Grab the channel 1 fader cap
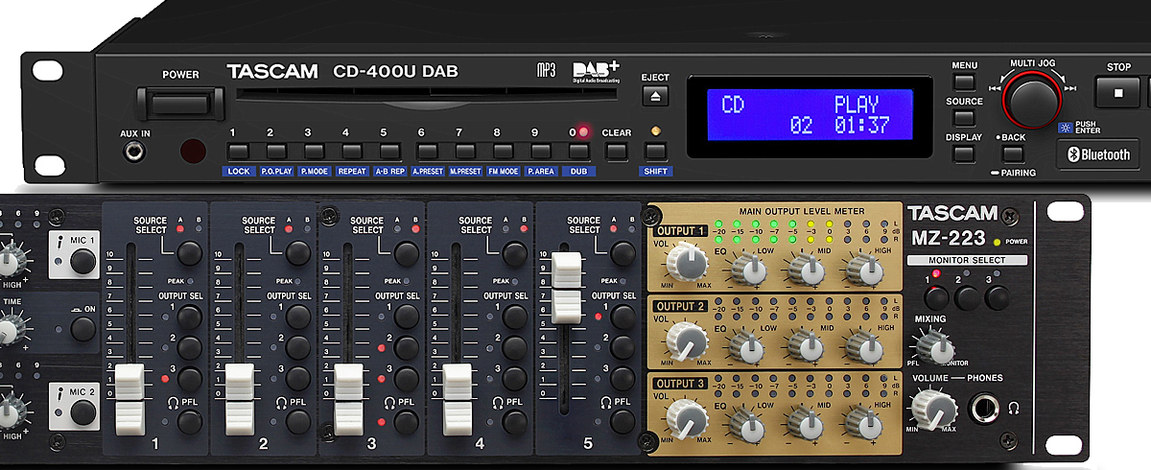The height and width of the screenshot is (470, 1151). point(131,399)
